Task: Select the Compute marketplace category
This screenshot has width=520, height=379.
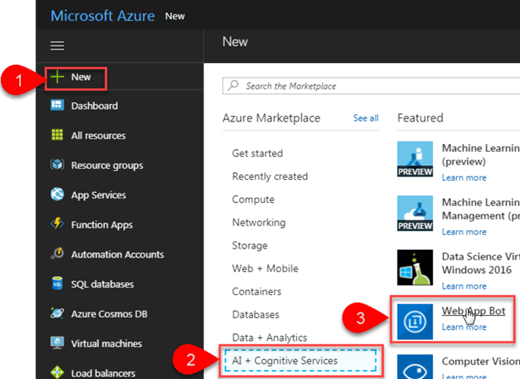Action: click(253, 199)
